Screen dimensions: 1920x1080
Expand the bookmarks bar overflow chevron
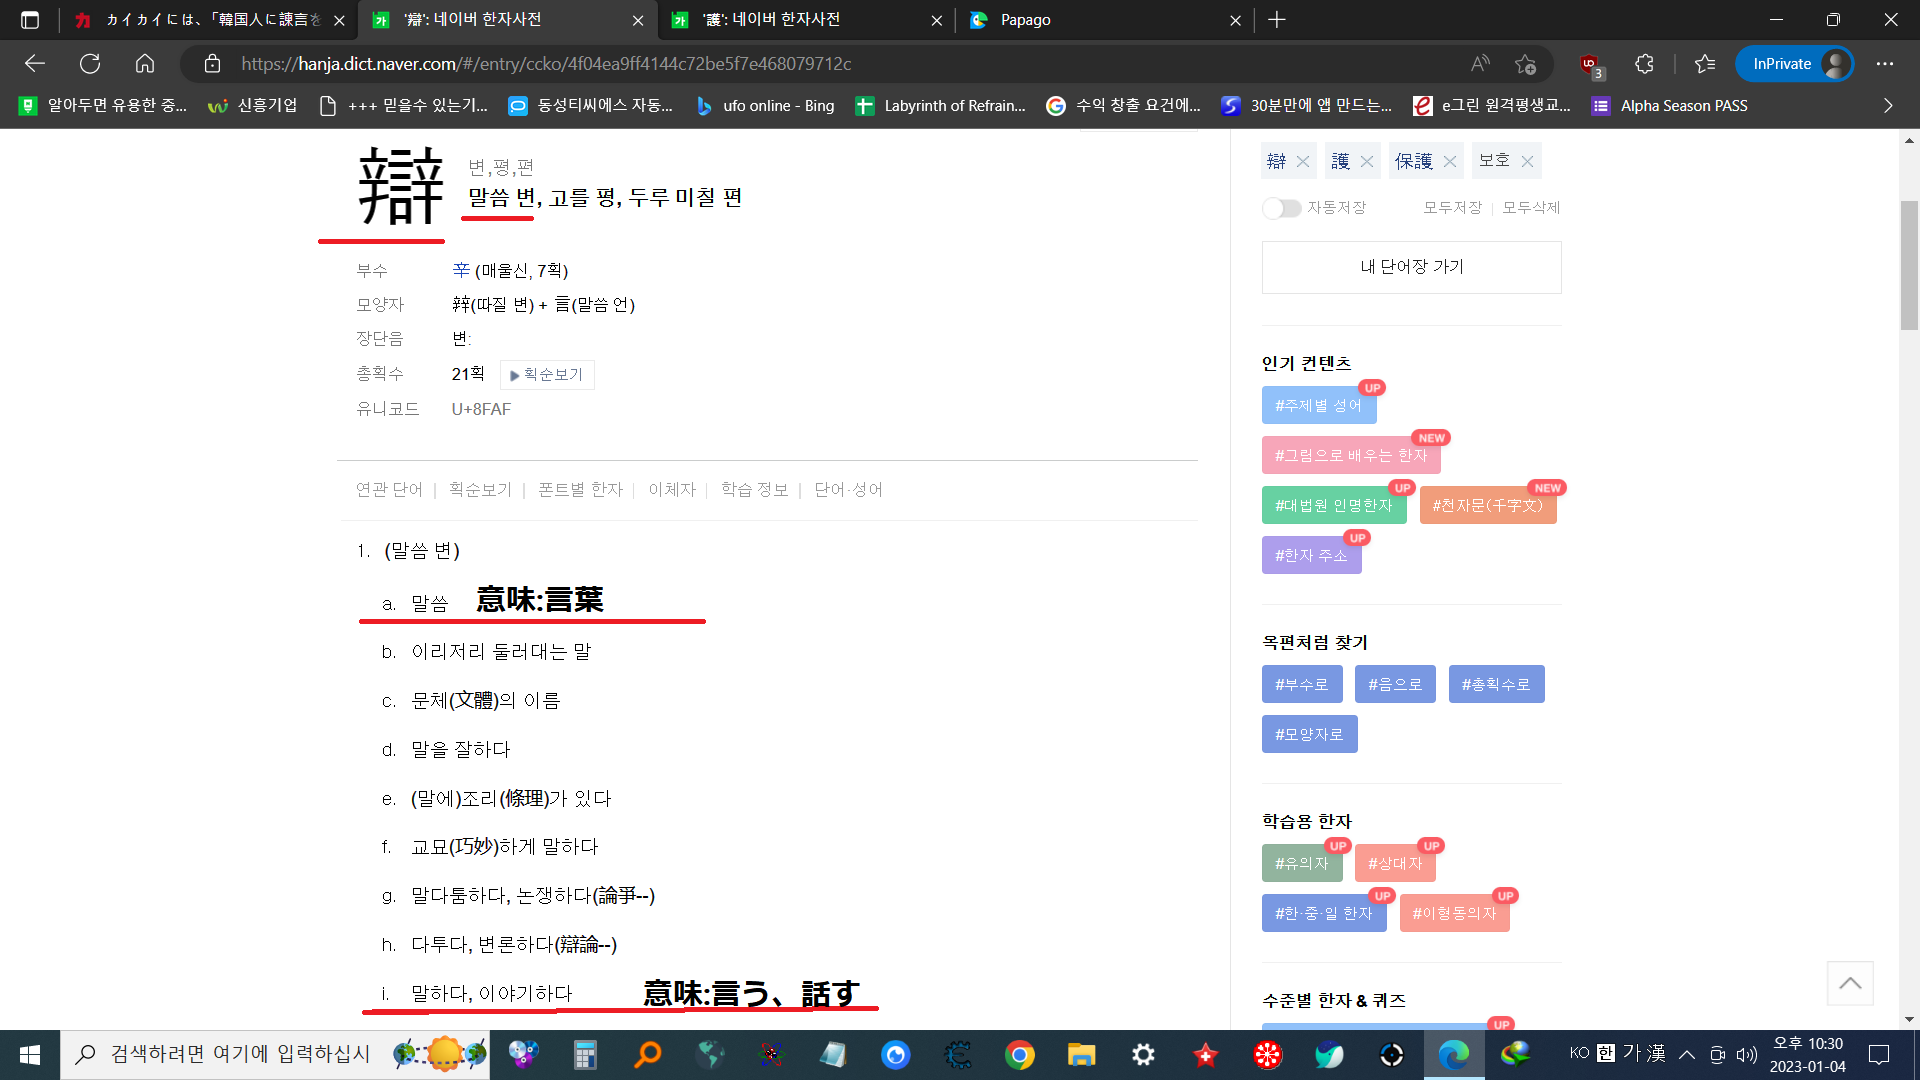click(x=1887, y=106)
